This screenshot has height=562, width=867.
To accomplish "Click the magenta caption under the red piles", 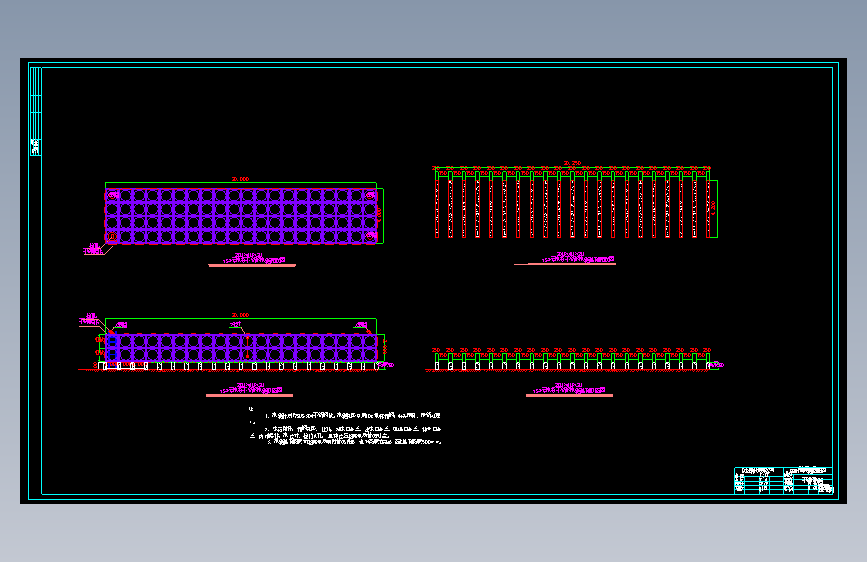I will (577, 257).
